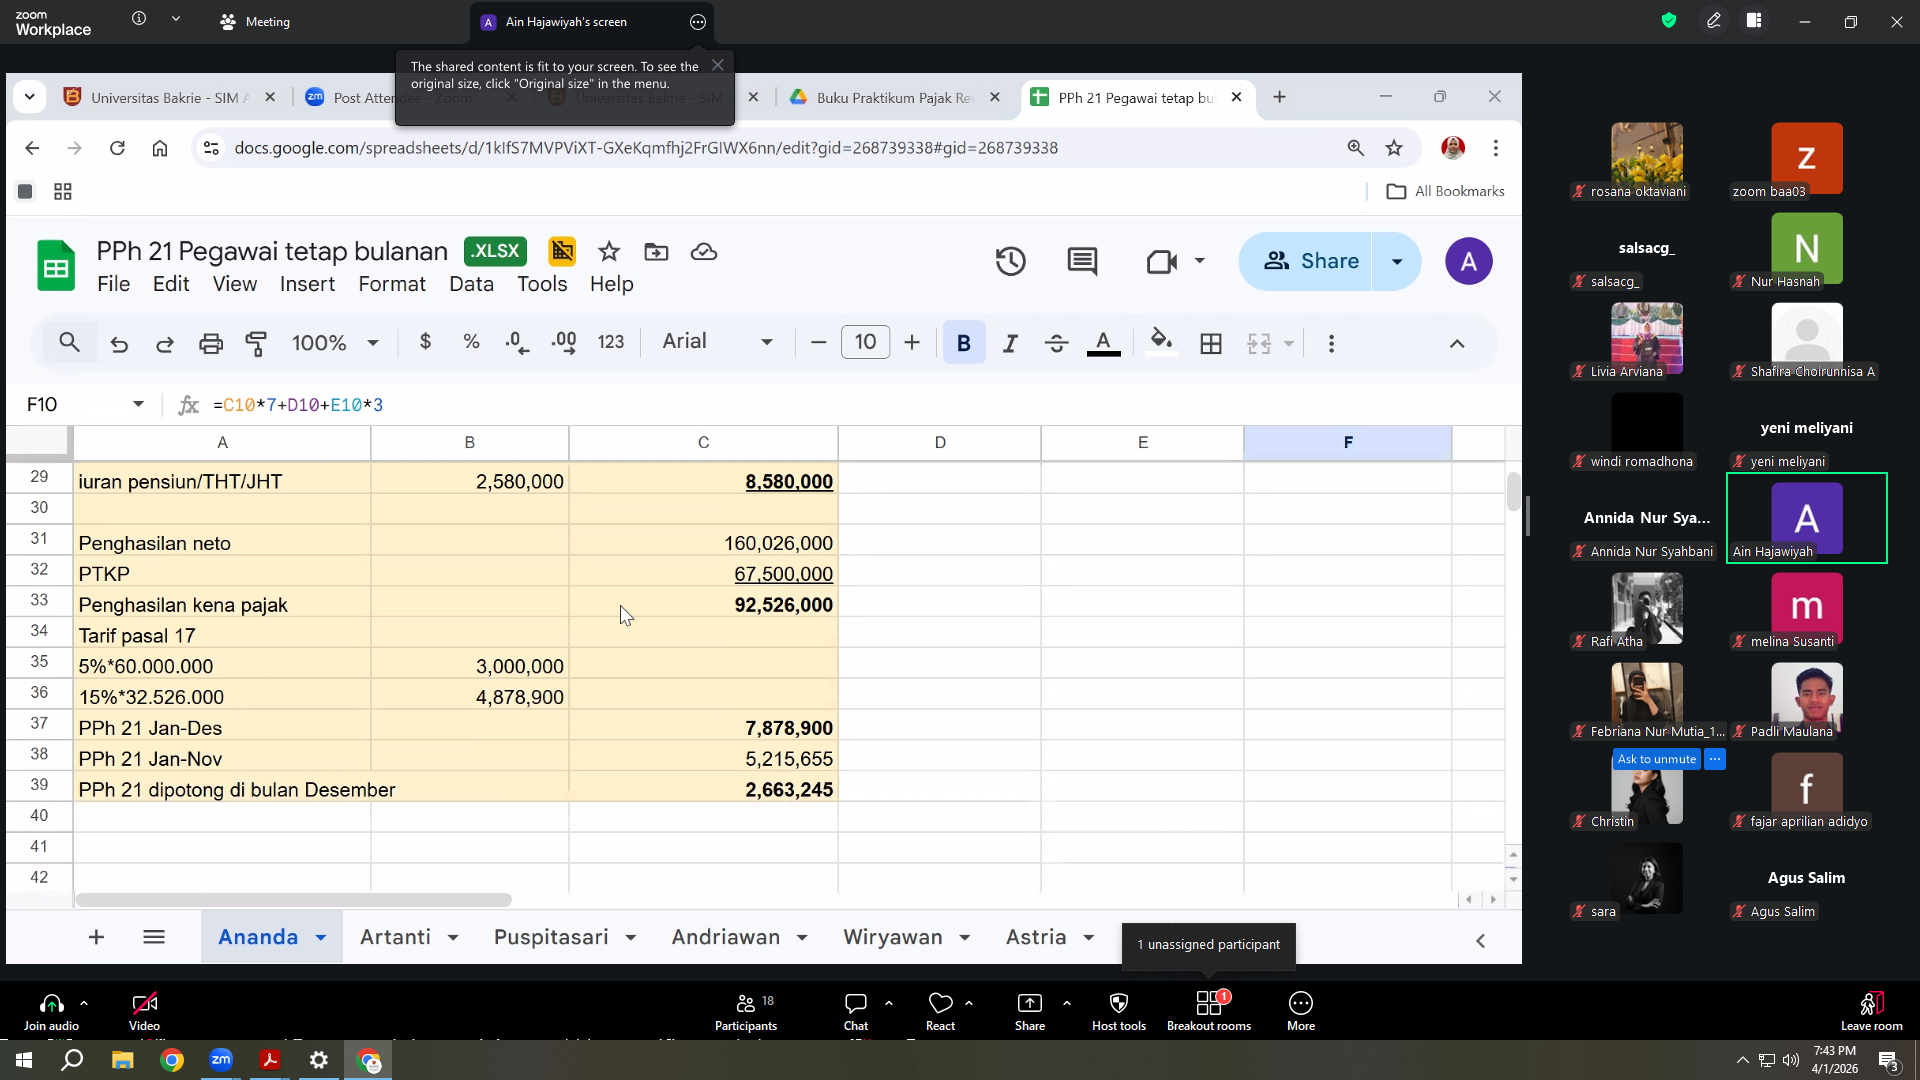Click the Share button in Sheets

[x=1306, y=262]
